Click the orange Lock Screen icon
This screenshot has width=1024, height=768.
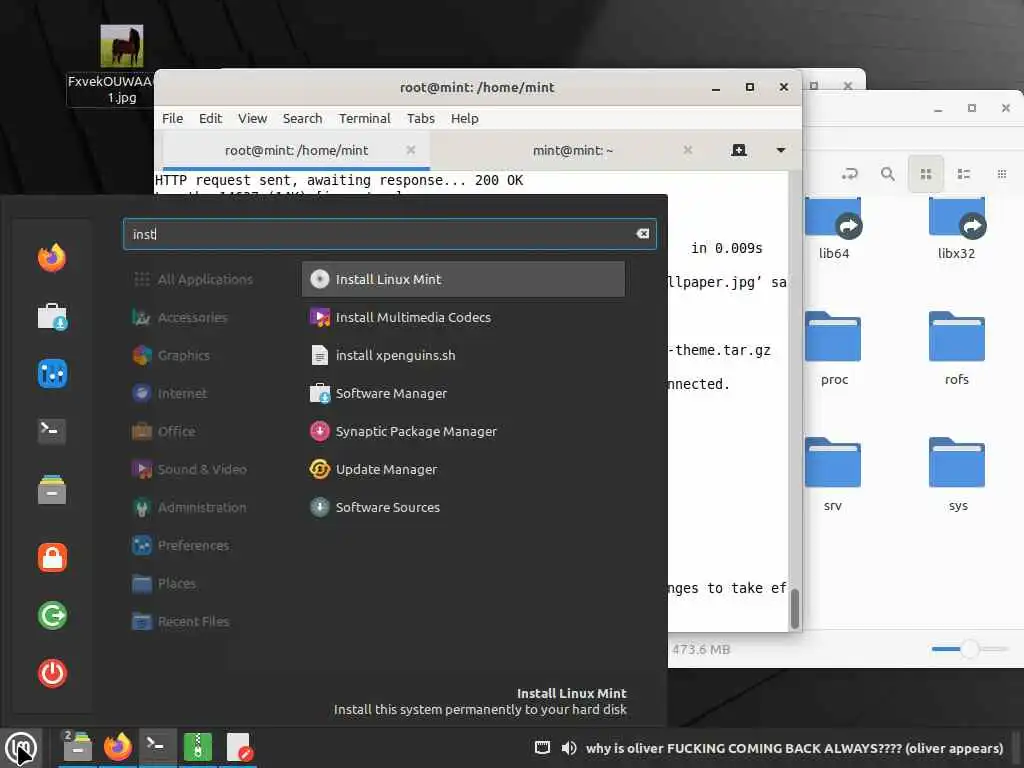[52, 558]
